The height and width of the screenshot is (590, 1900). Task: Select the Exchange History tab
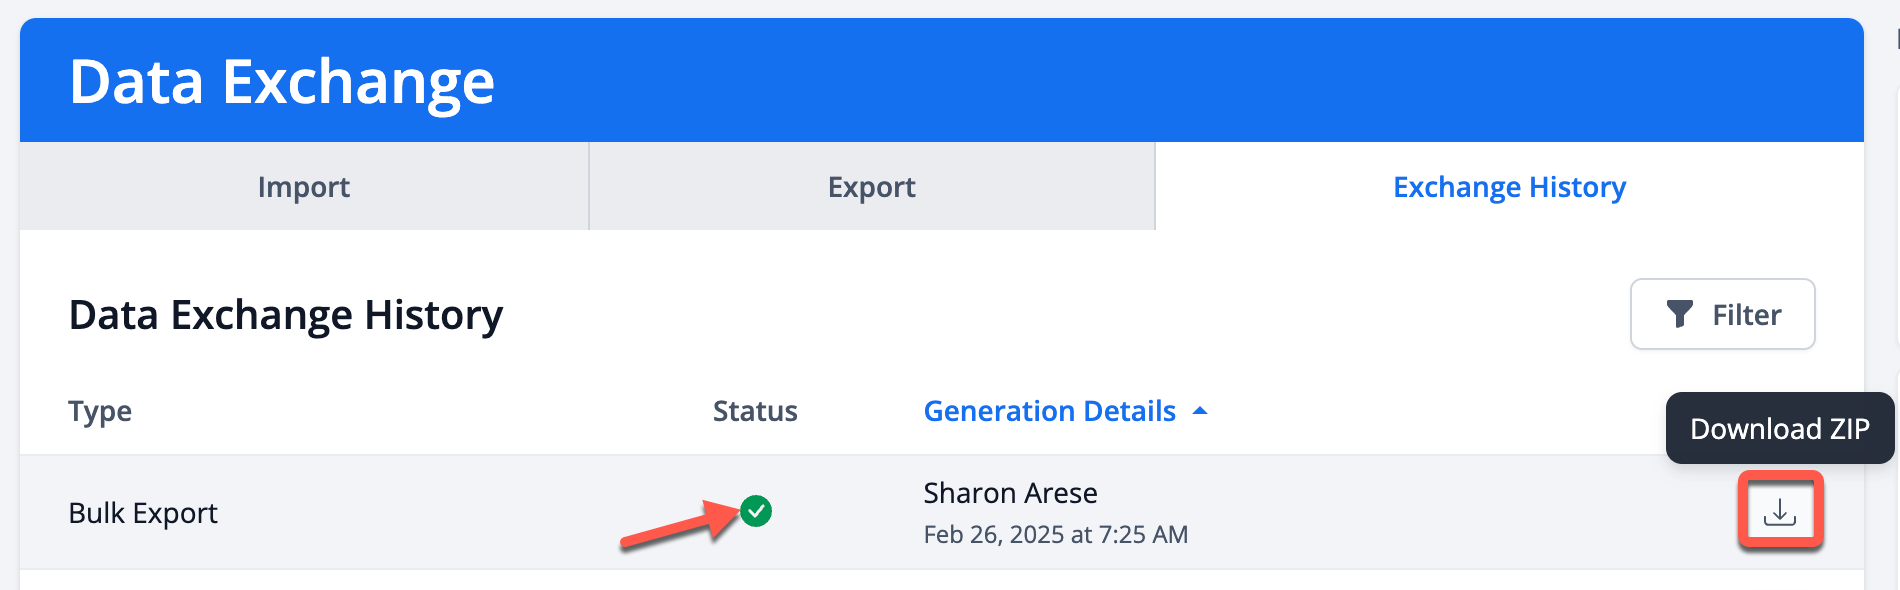(x=1510, y=186)
